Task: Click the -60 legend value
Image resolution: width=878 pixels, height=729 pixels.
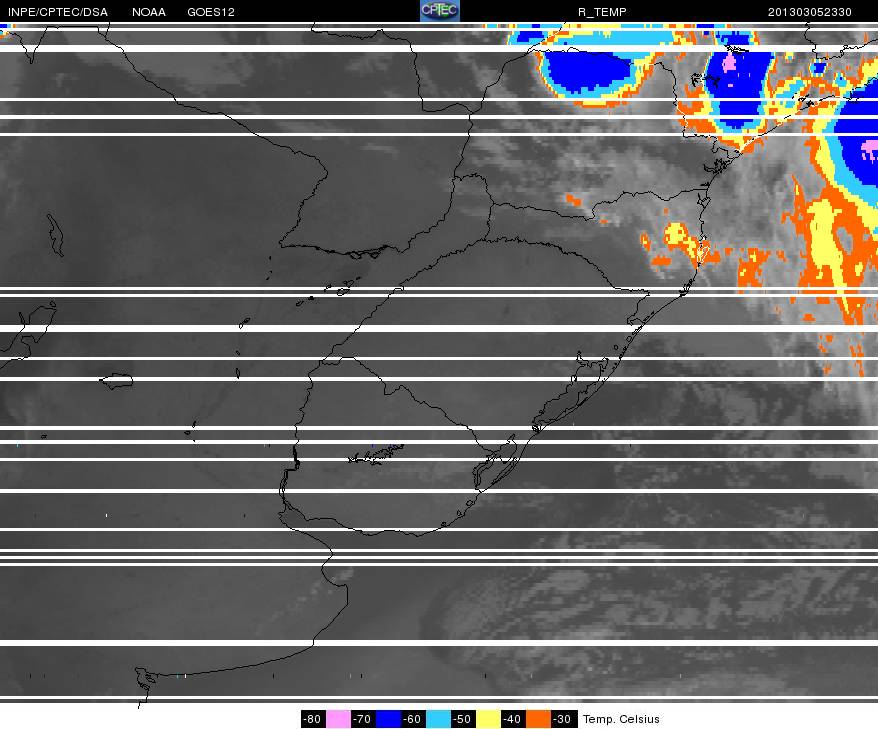Action: tap(413, 719)
